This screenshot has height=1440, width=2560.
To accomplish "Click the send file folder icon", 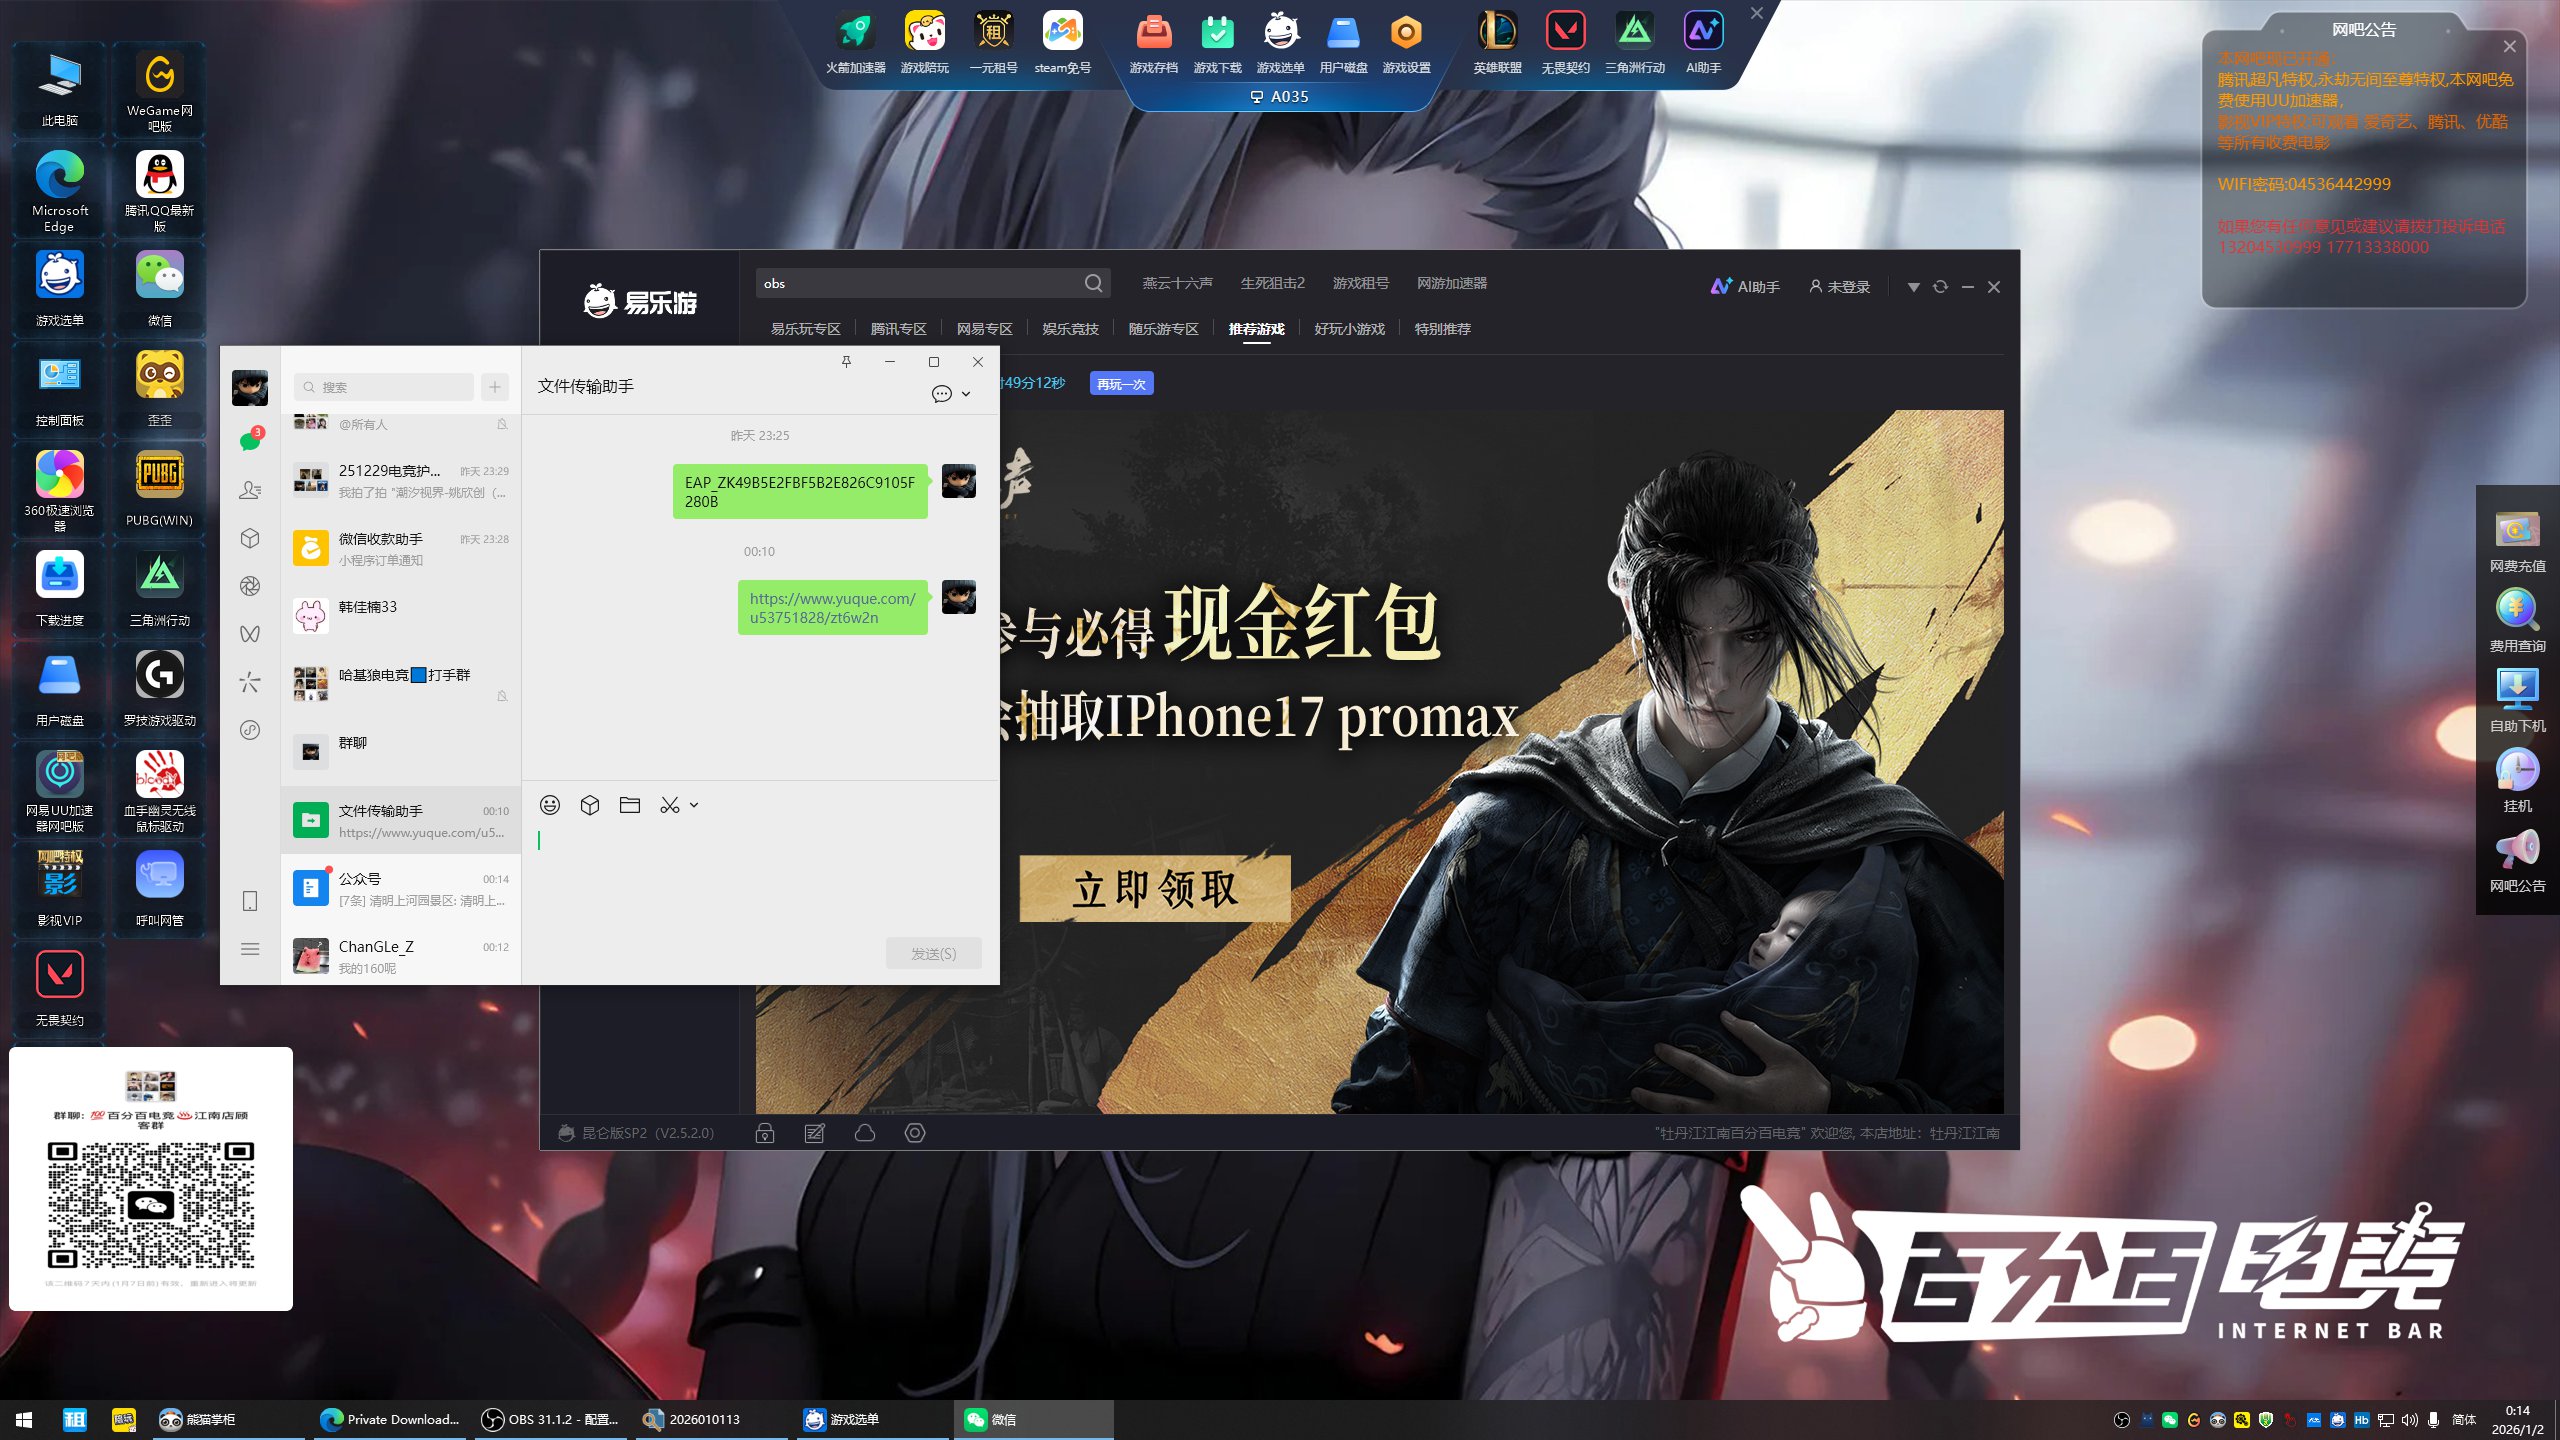I will tap(629, 805).
